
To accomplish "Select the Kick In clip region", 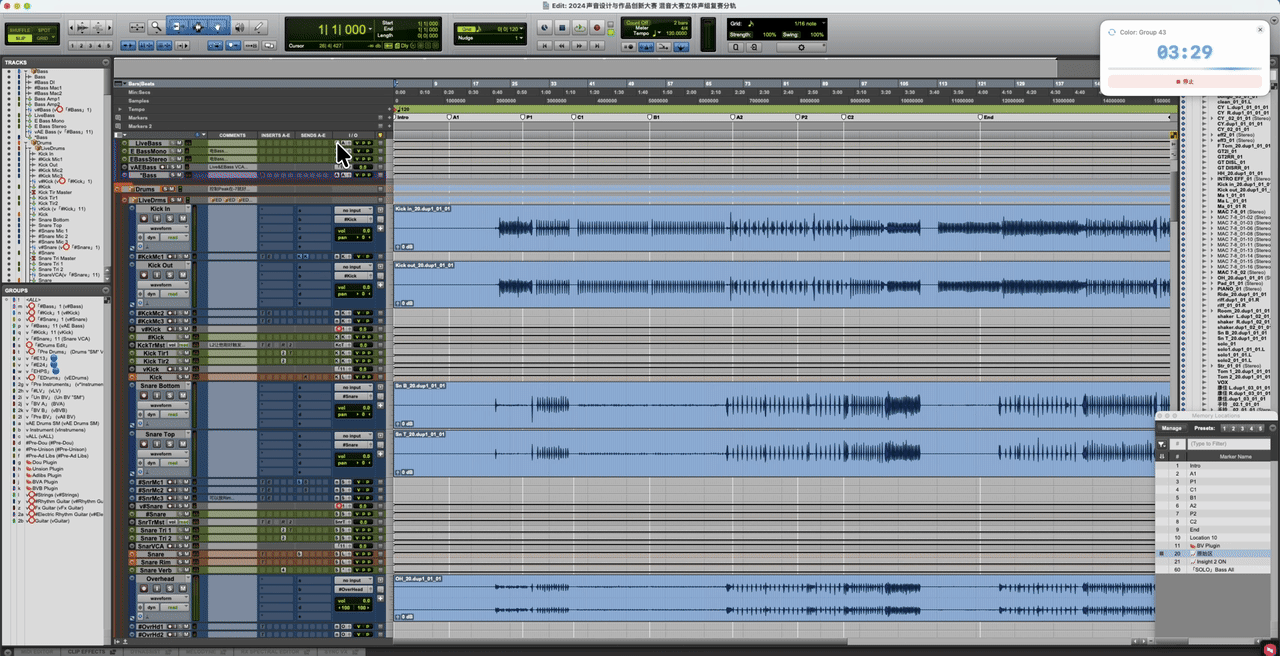I will click(782, 228).
